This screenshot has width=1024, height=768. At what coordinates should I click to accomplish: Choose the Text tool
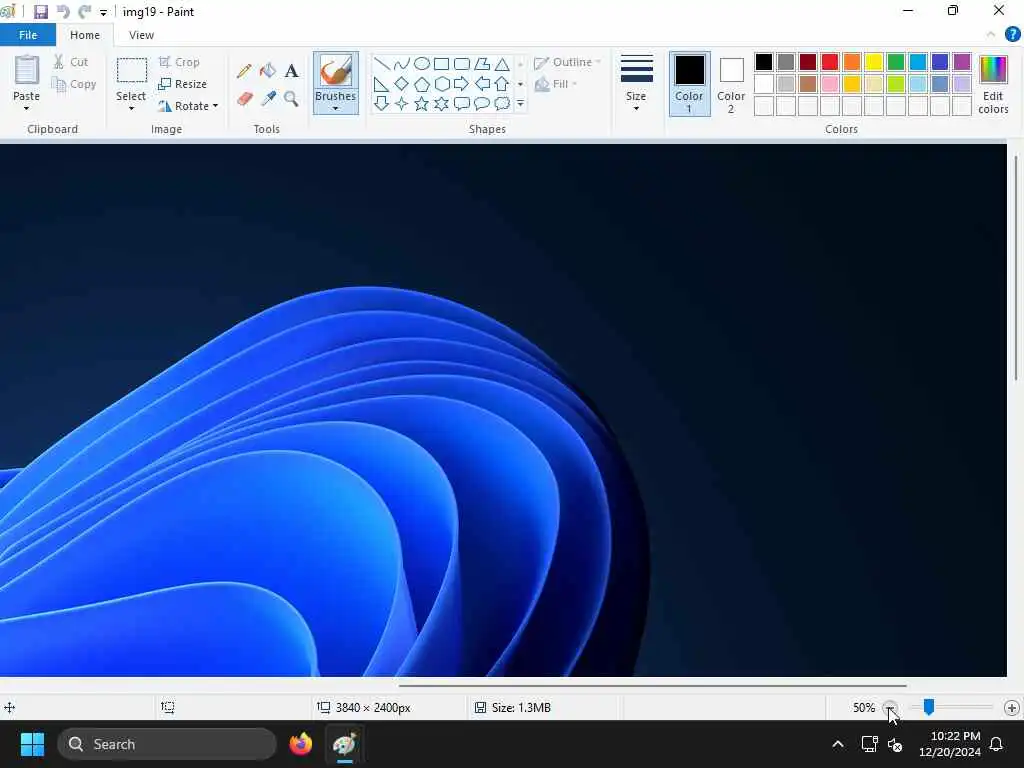pyautogui.click(x=291, y=71)
